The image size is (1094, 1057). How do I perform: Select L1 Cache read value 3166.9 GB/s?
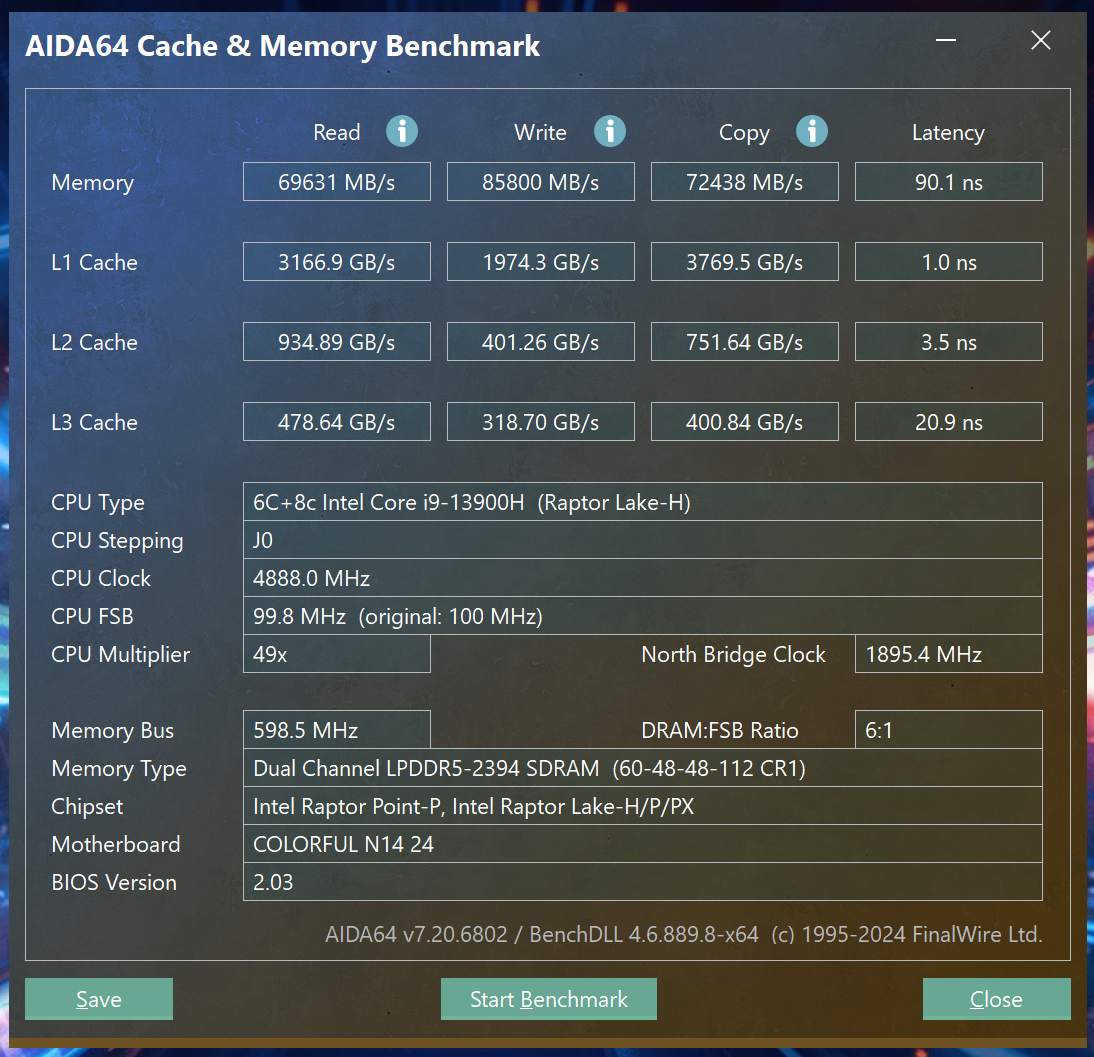(337, 262)
